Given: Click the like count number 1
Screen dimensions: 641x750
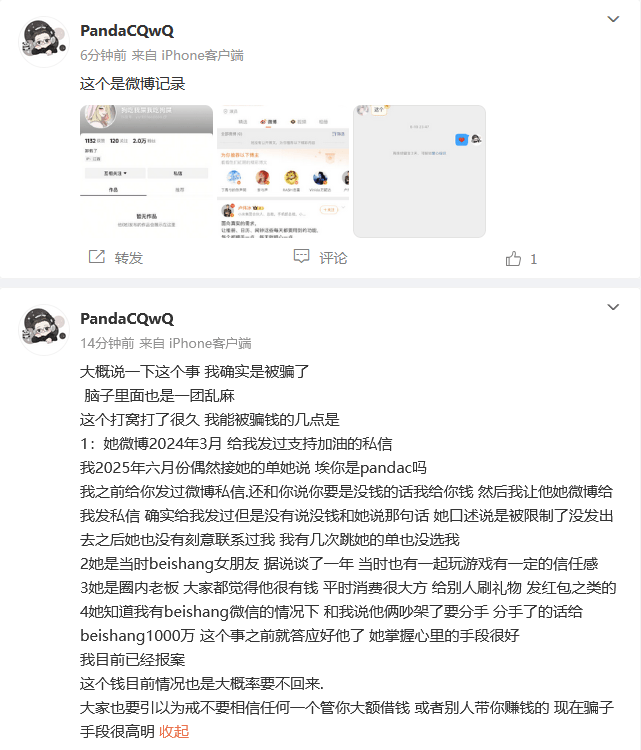Looking at the screenshot, I should click(533, 259).
